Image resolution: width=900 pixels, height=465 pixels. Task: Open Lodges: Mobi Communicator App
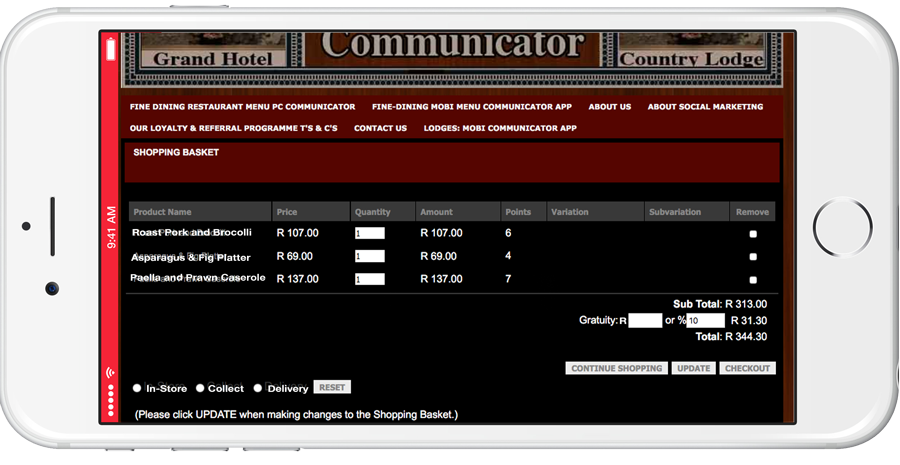click(500, 128)
